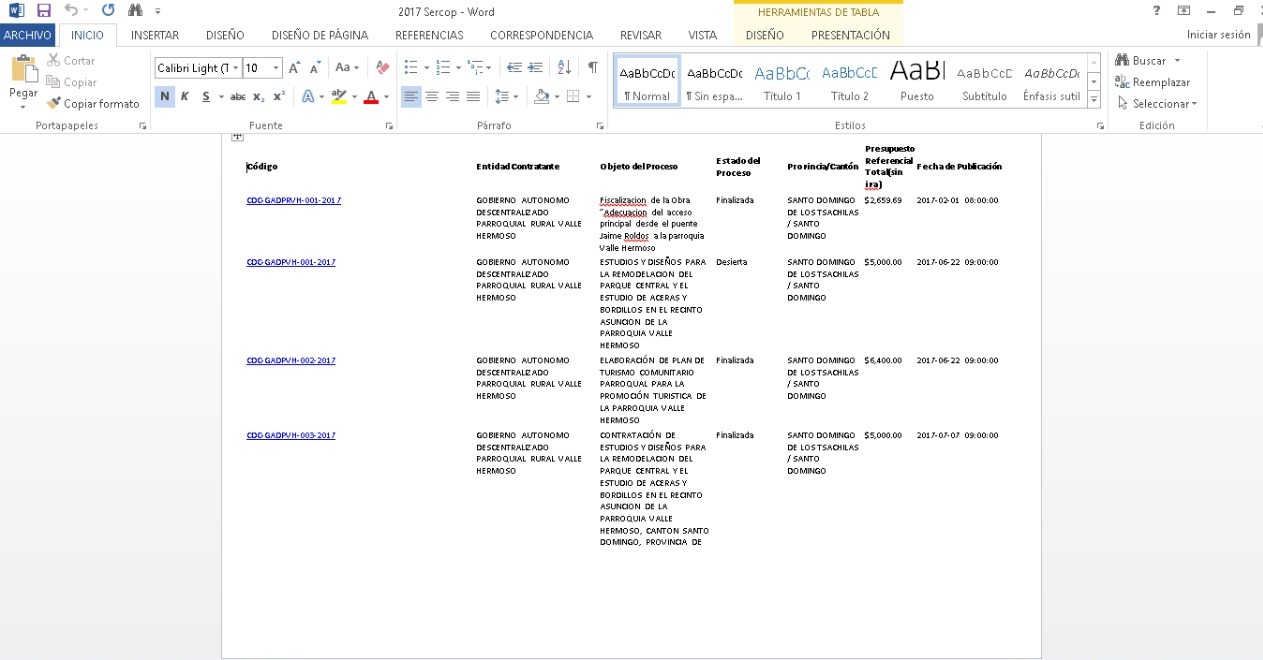Click the bullet list icon

tap(410, 68)
